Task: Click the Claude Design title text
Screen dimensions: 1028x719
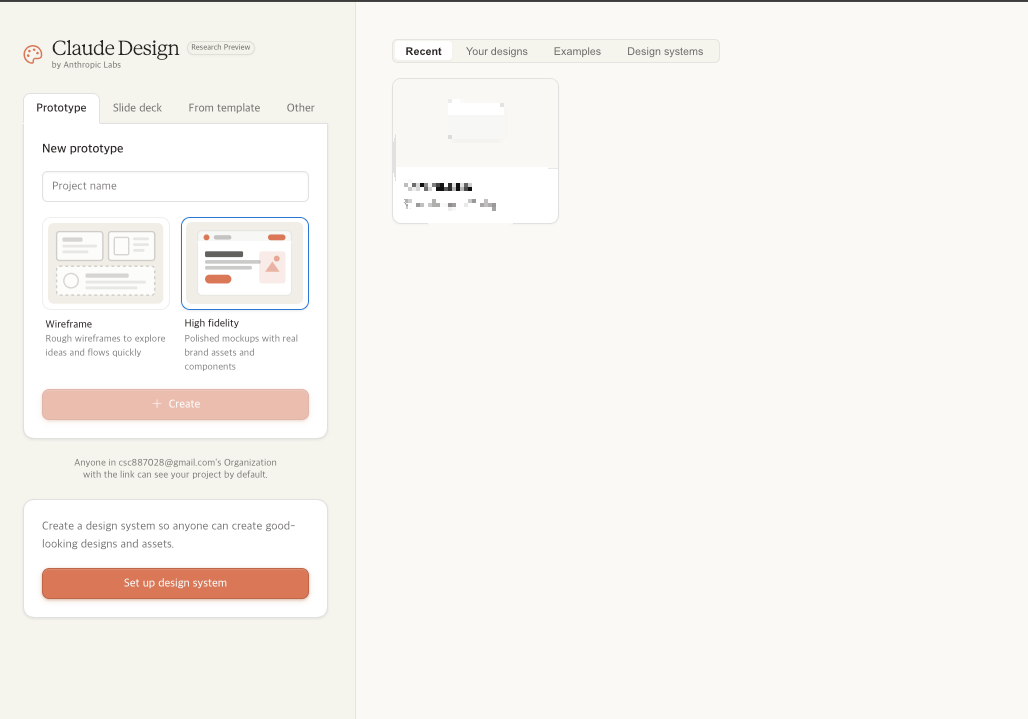Action: pyautogui.click(x=115, y=48)
